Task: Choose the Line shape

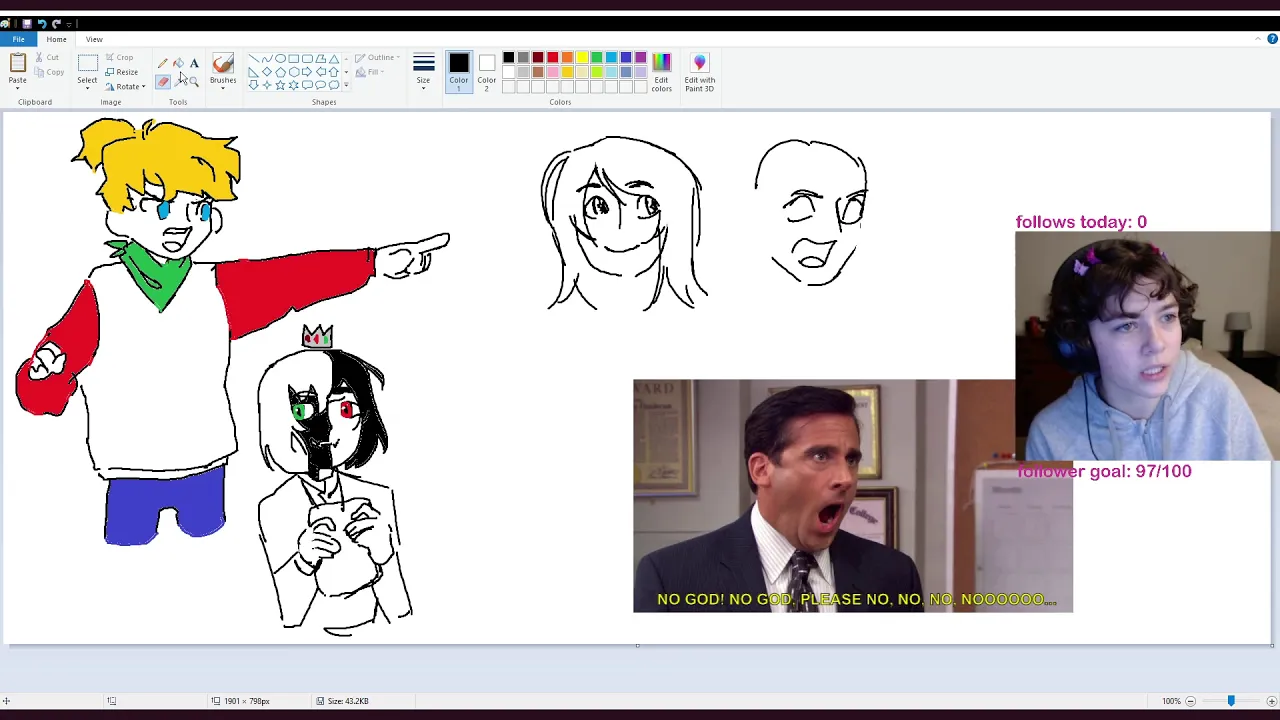Action: point(254,59)
